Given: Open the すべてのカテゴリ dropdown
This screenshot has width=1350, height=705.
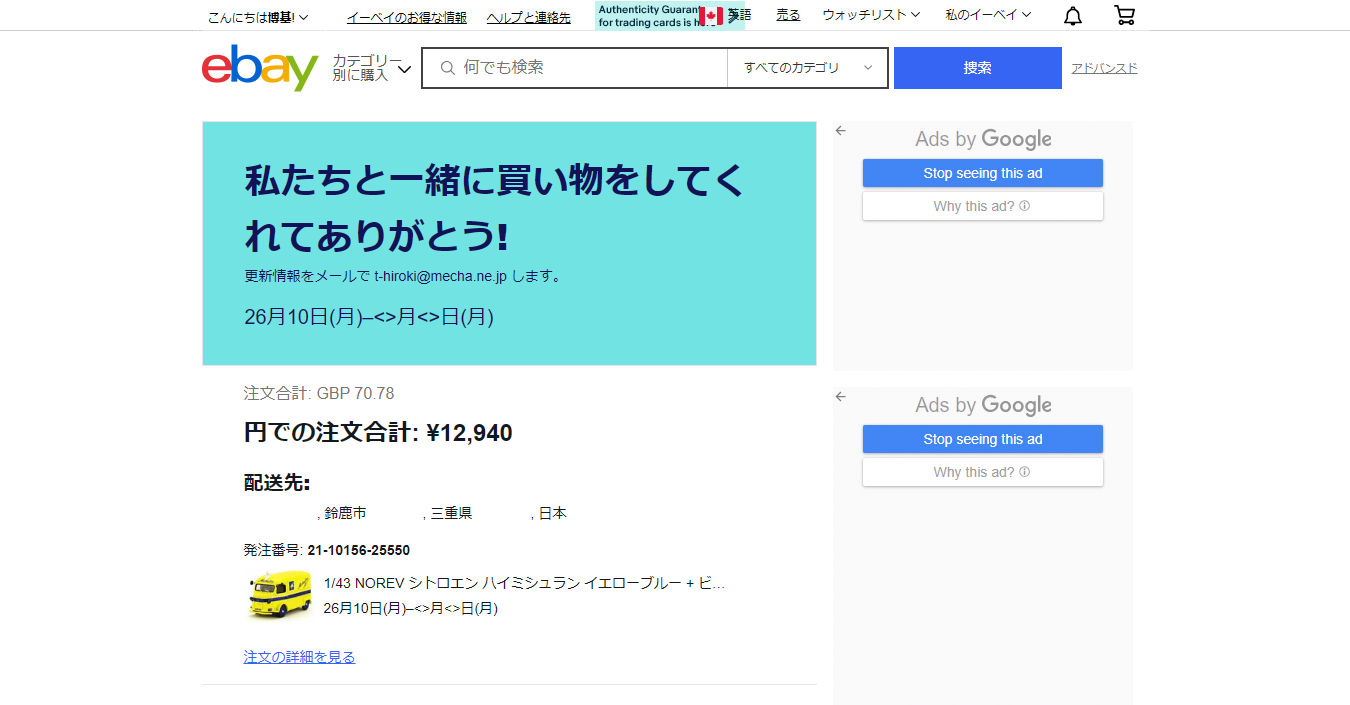Looking at the screenshot, I should click(807, 68).
